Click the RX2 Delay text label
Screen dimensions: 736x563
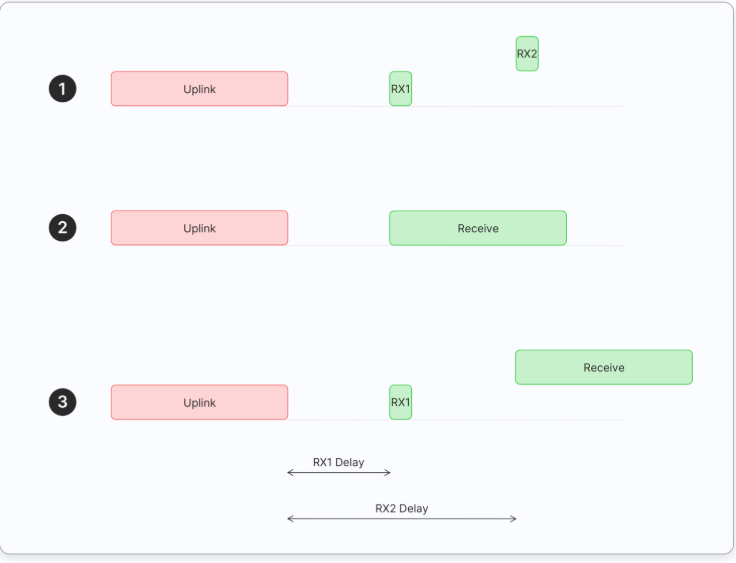(401, 508)
